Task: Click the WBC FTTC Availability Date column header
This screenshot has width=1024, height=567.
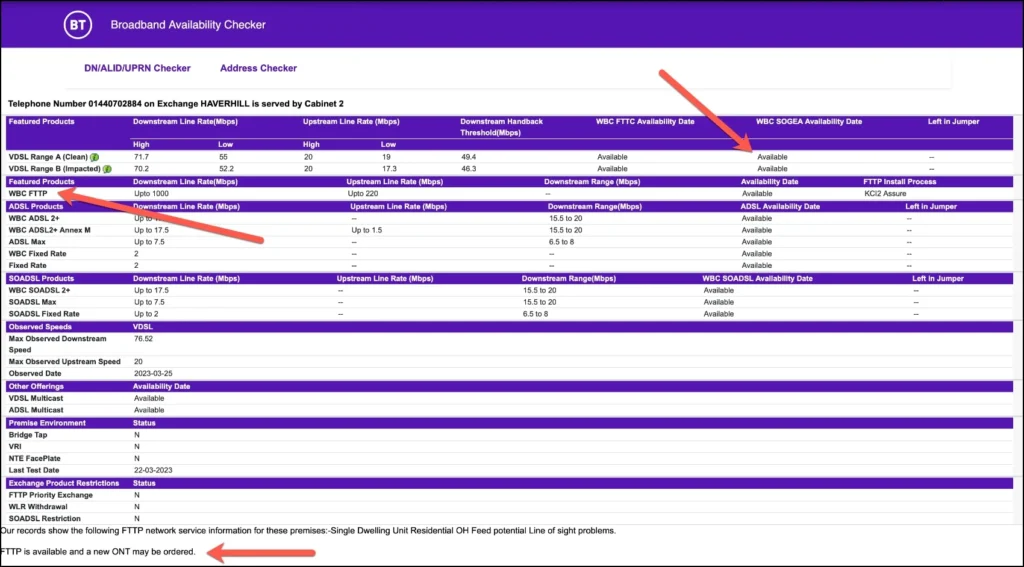Action: coord(645,122)
